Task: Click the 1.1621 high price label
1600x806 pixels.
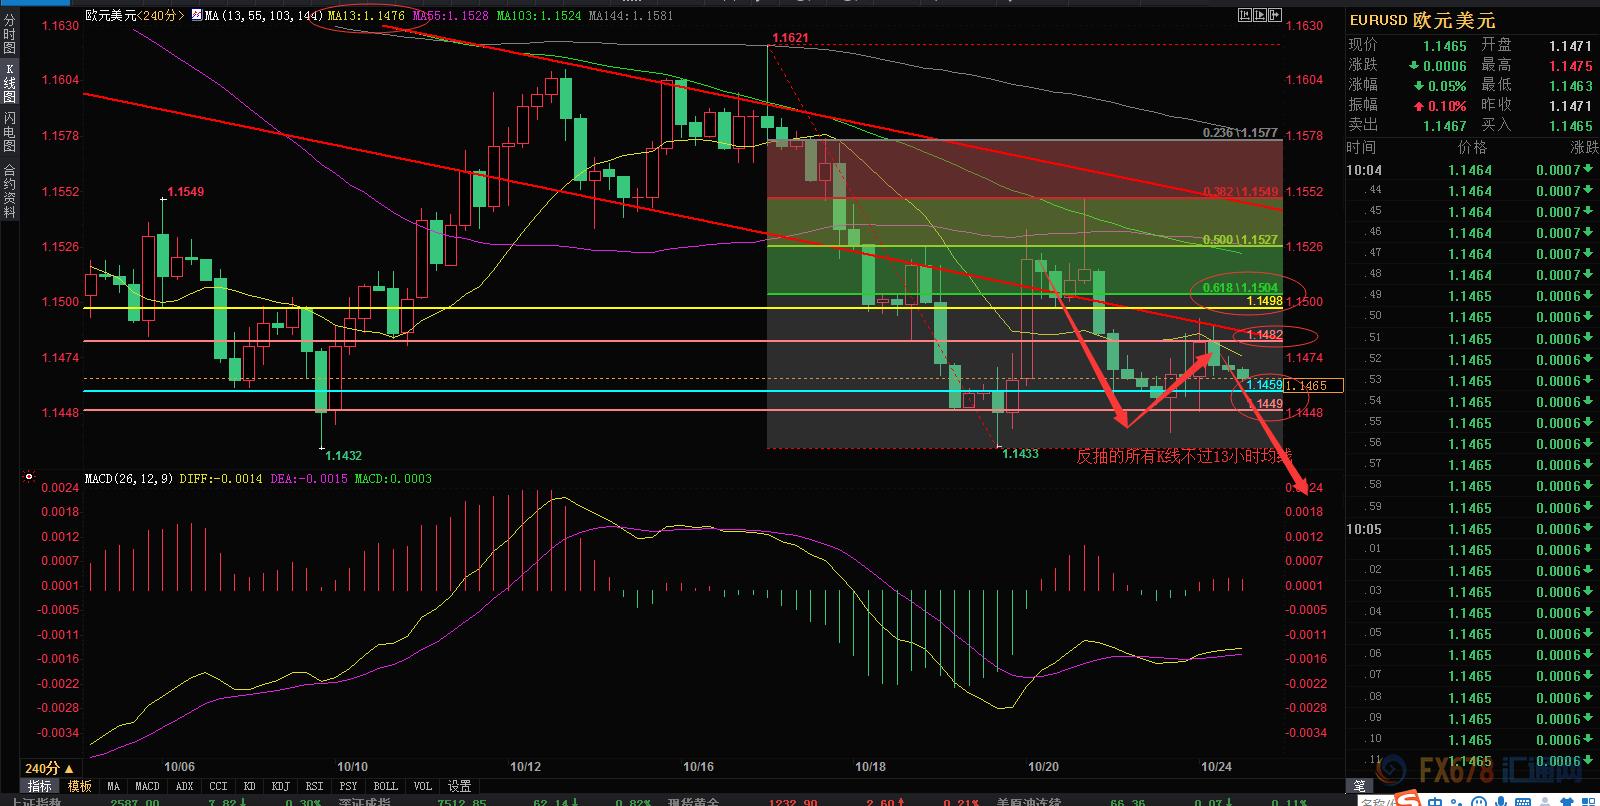Action: (790, 38)
